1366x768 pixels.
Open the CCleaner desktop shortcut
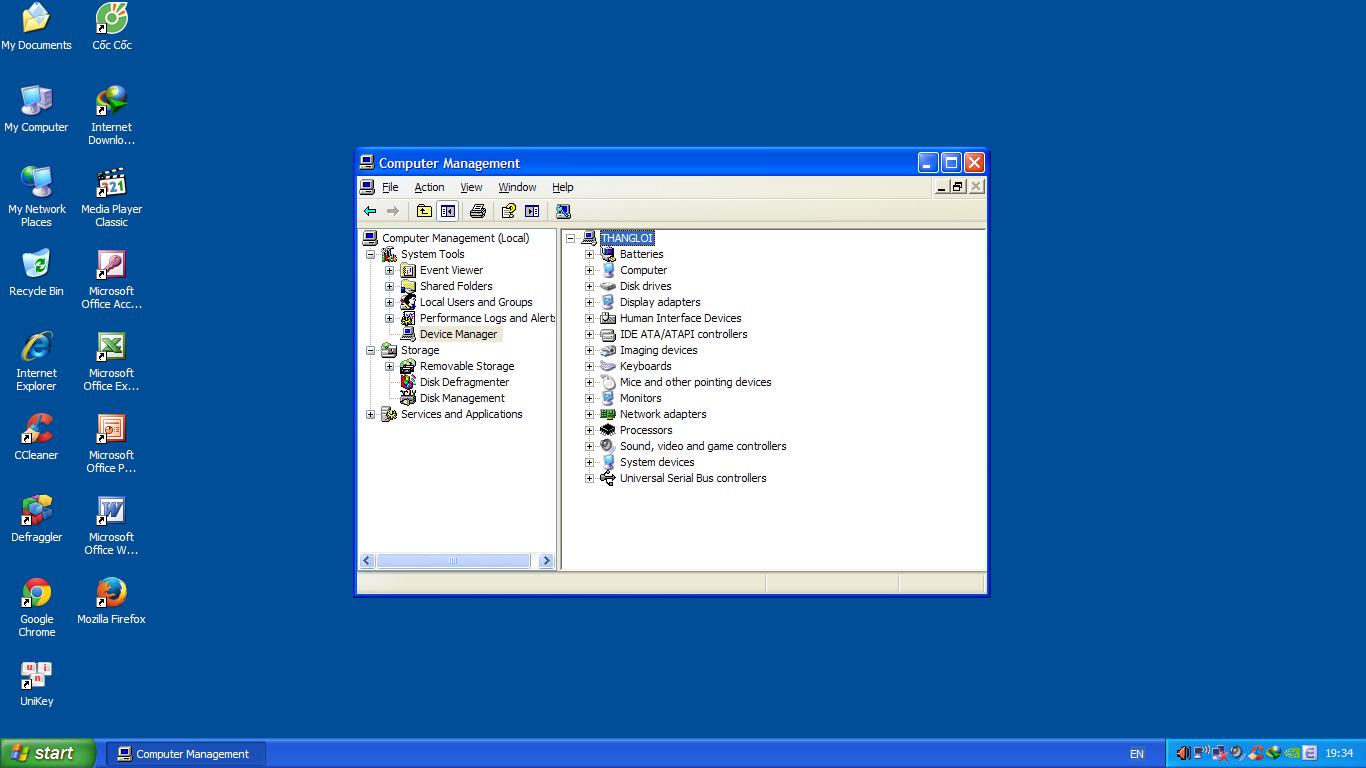37,438
